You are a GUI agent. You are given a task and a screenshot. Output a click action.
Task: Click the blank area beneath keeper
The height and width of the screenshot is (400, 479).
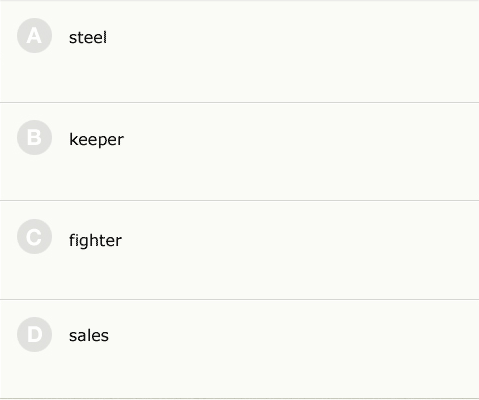click(239, 178)
